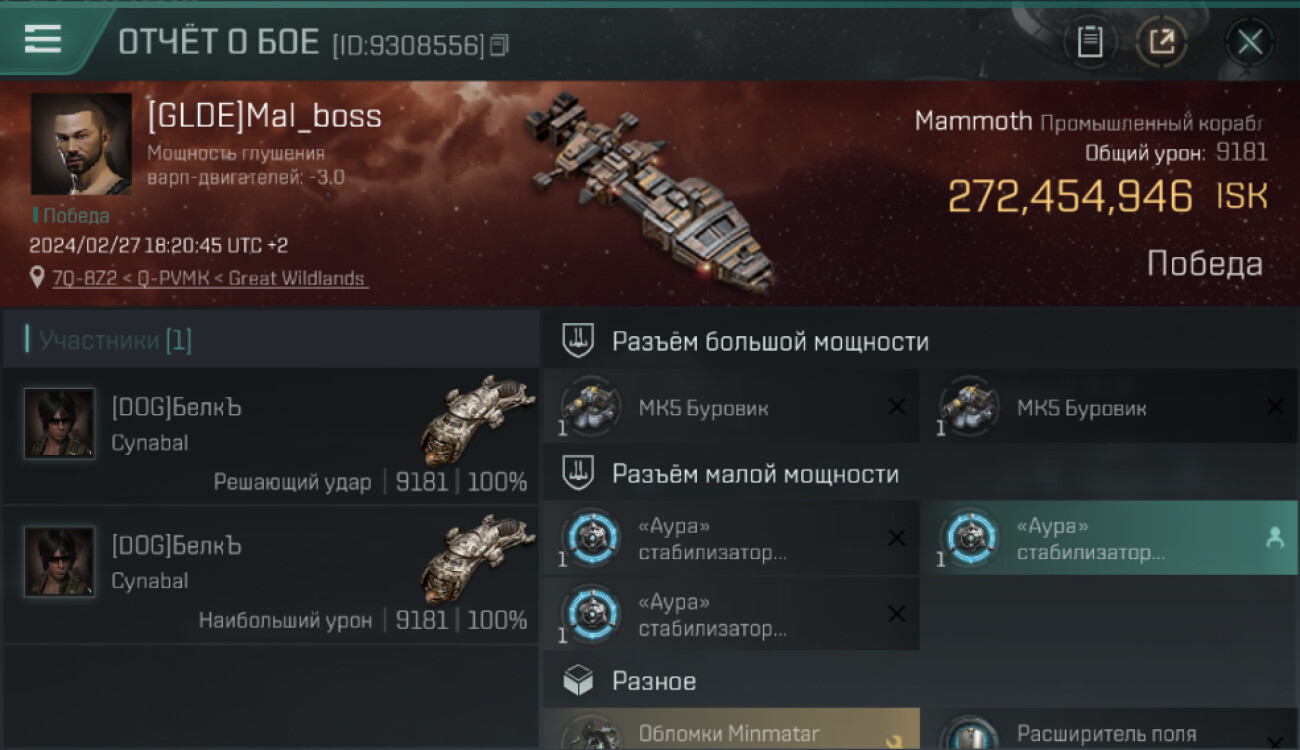Close the battle report window

[x=1250, y=42]
